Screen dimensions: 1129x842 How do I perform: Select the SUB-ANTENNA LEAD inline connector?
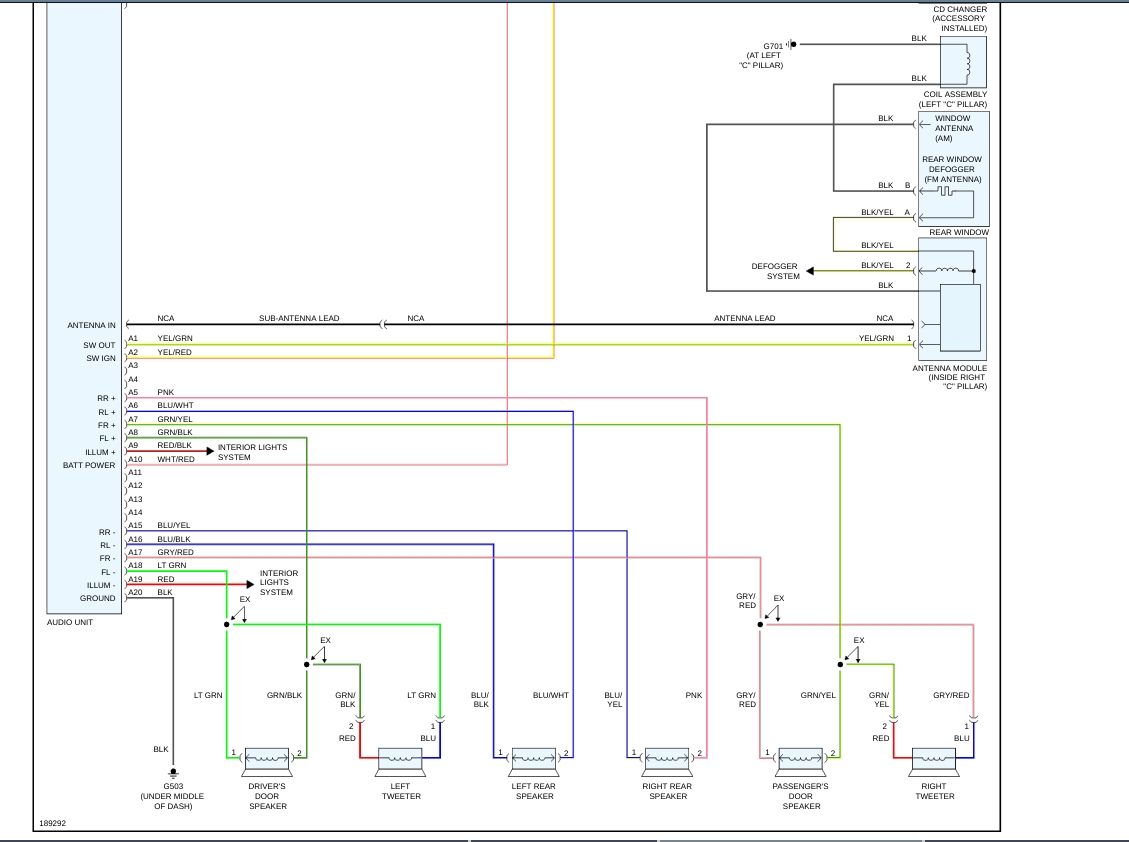click(381, 323)
